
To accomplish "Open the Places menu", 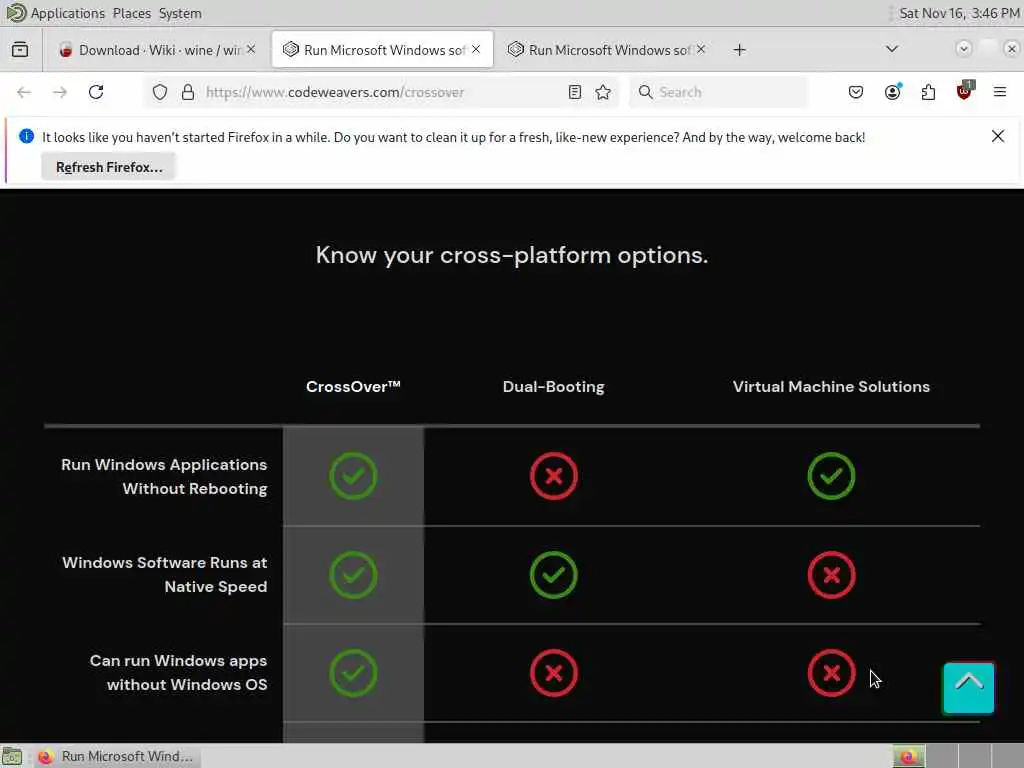I will [x=131, y=13].
